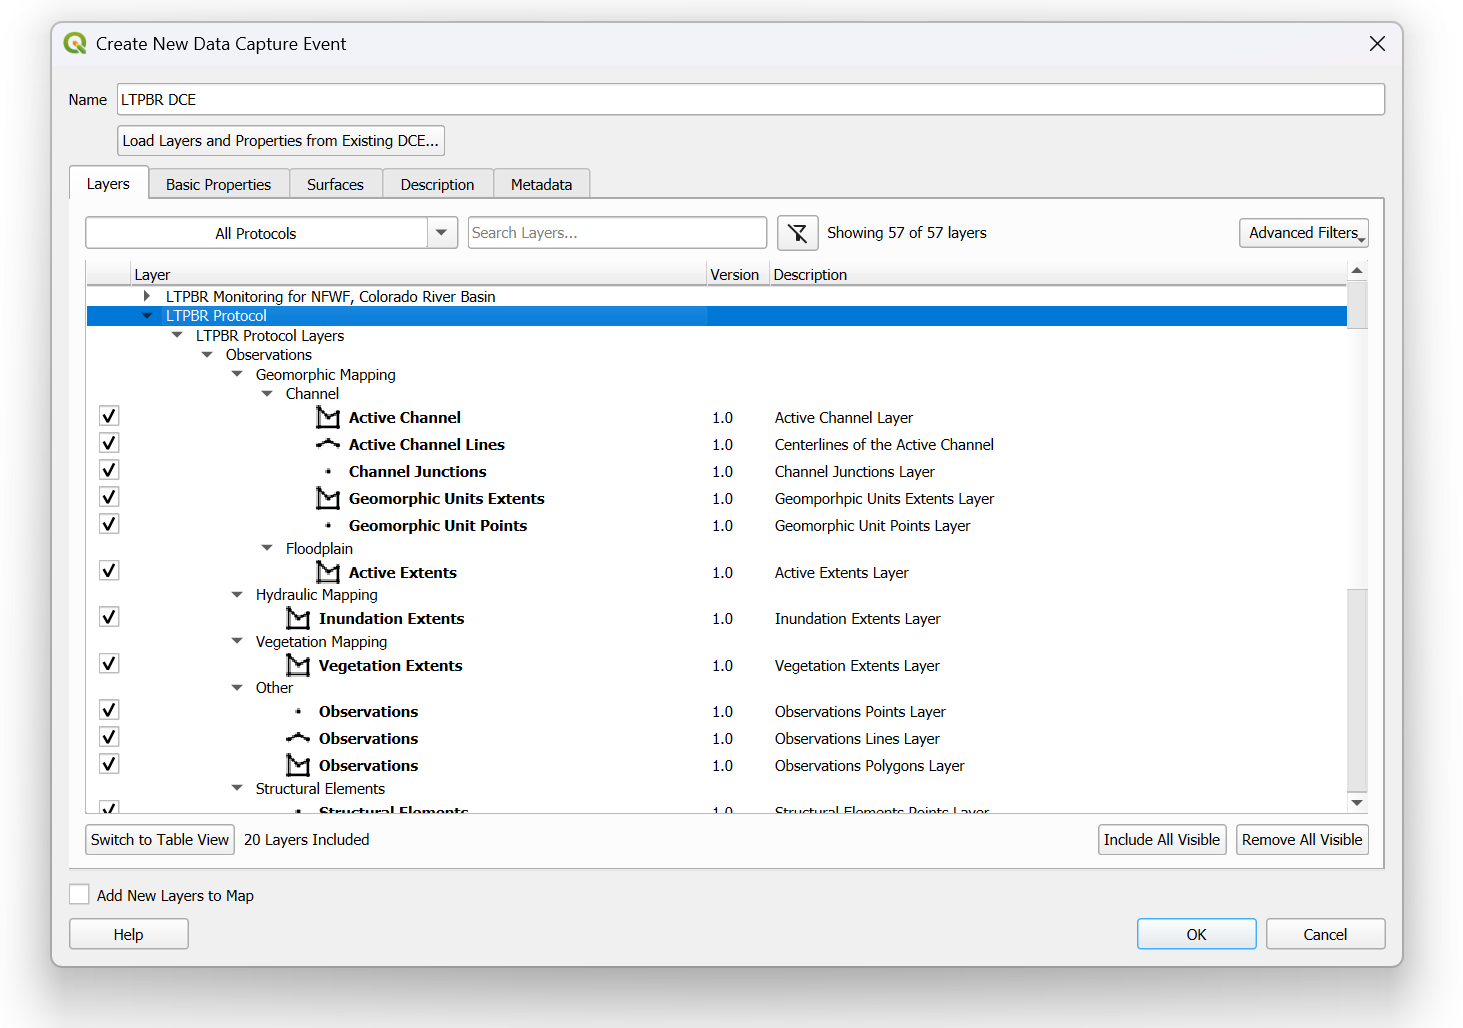Screen dimensions: 1463x1028
Task: Click the Channel Junctions point icon
Action: [x=328, y=472]
